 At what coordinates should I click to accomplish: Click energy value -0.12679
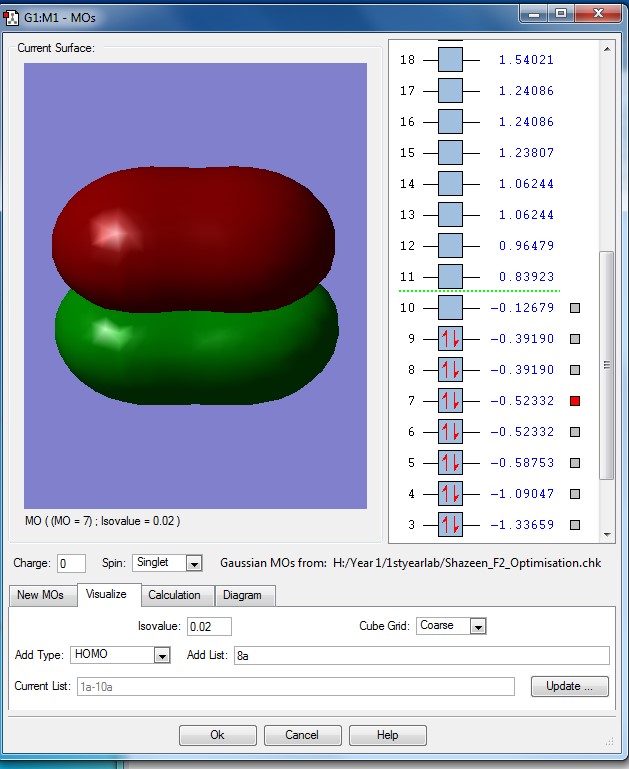pos(522,308)
